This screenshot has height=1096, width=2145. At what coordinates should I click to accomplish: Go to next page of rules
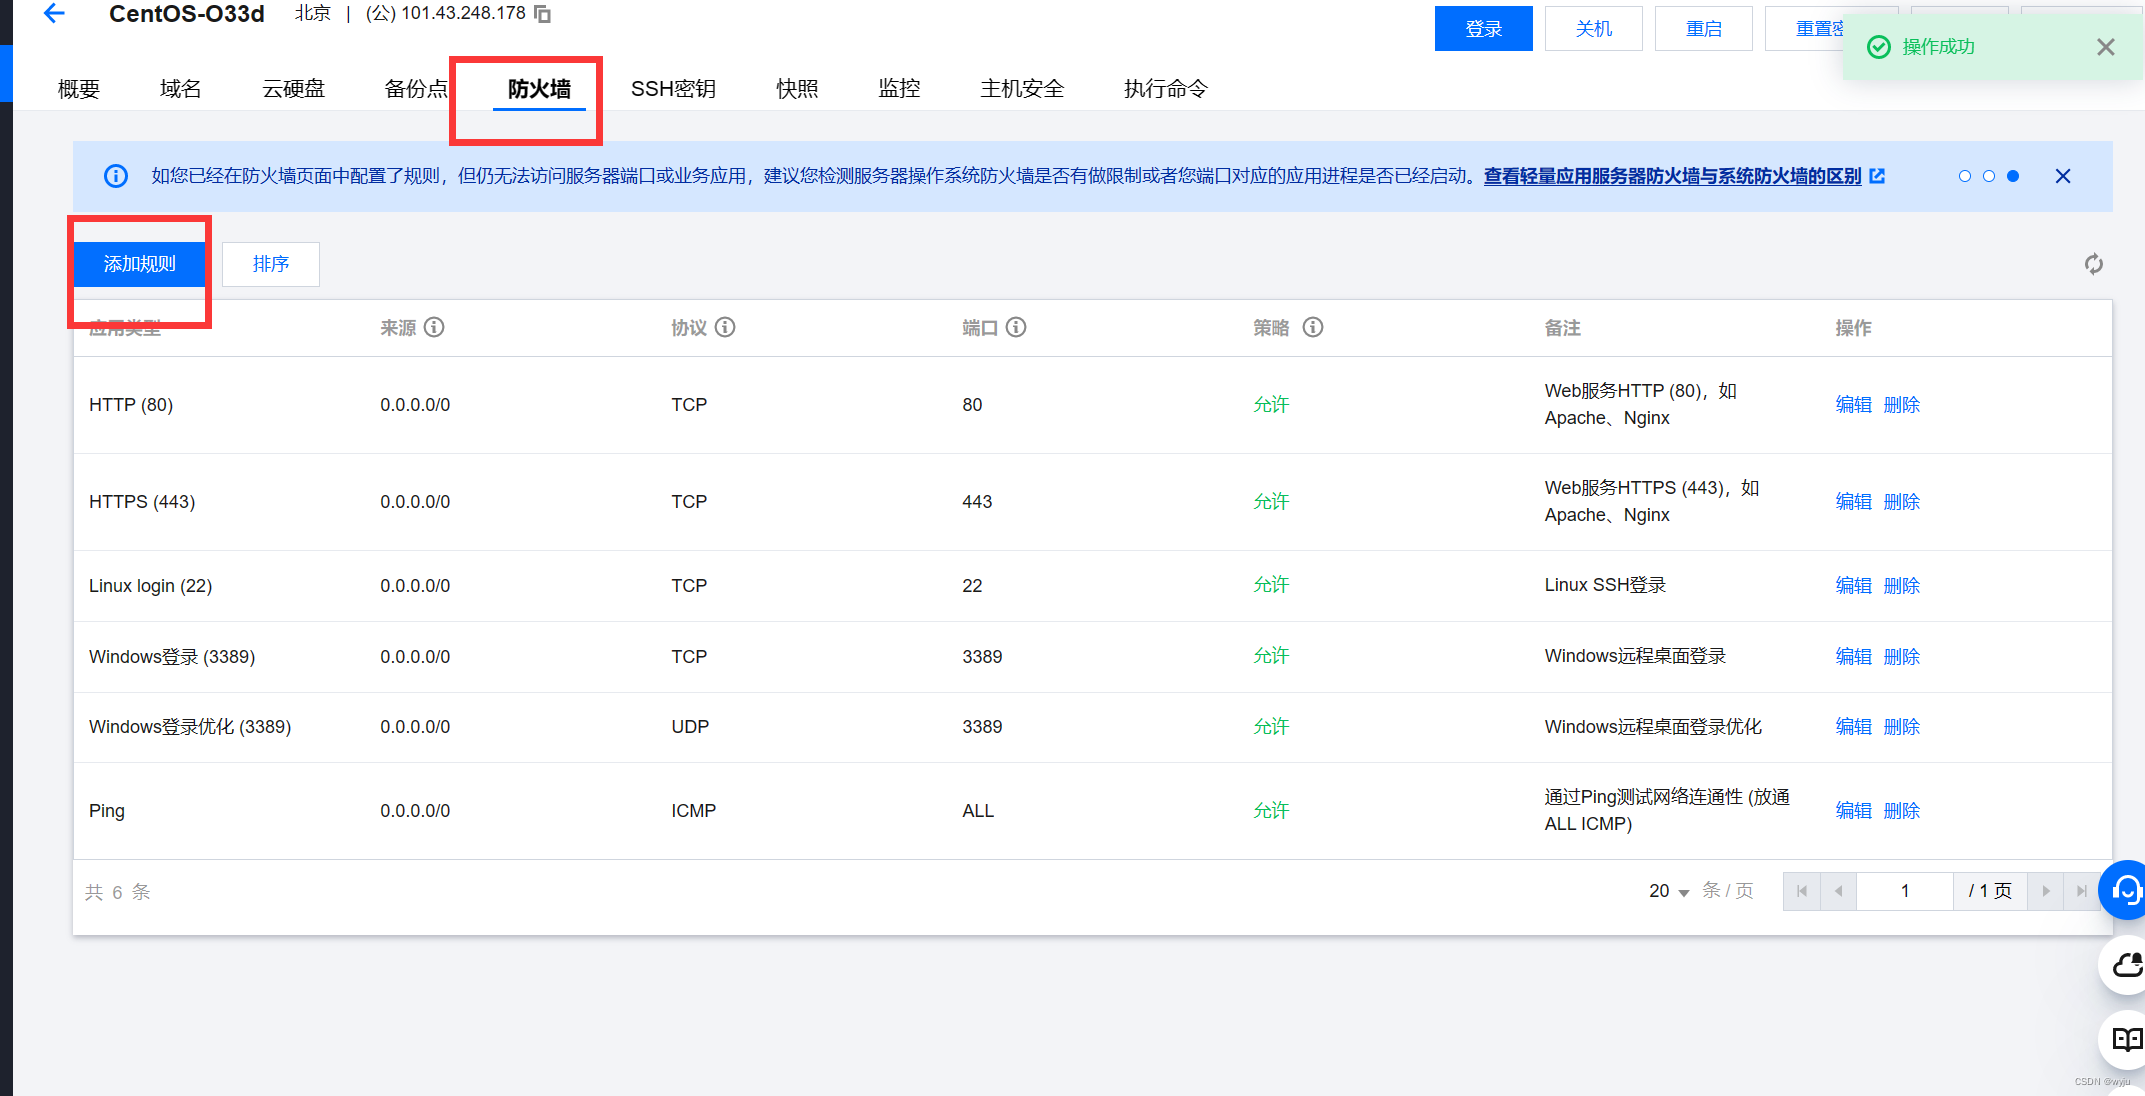point(2046,891)
